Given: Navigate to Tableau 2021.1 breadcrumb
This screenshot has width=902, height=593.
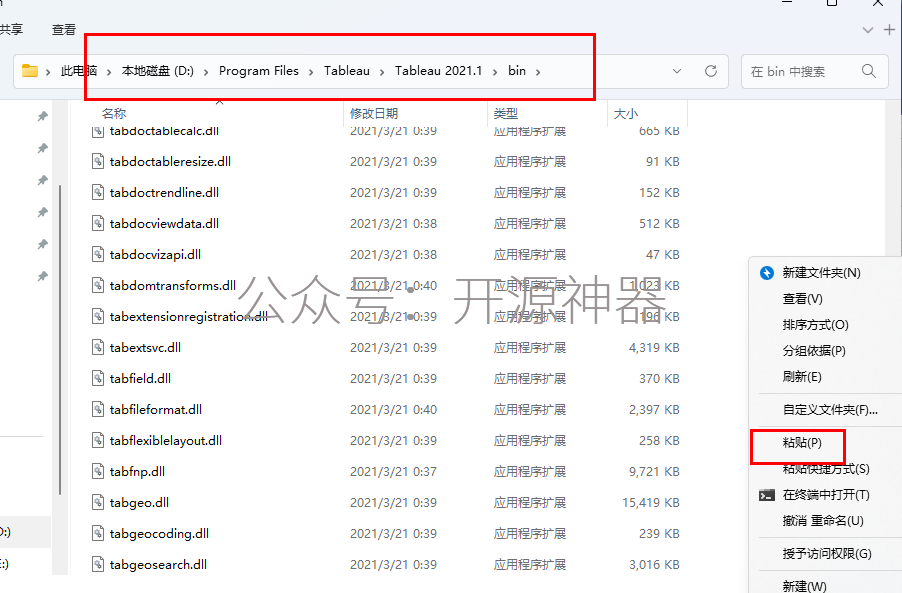Looking at the screenshot, I should pos(438,71).
